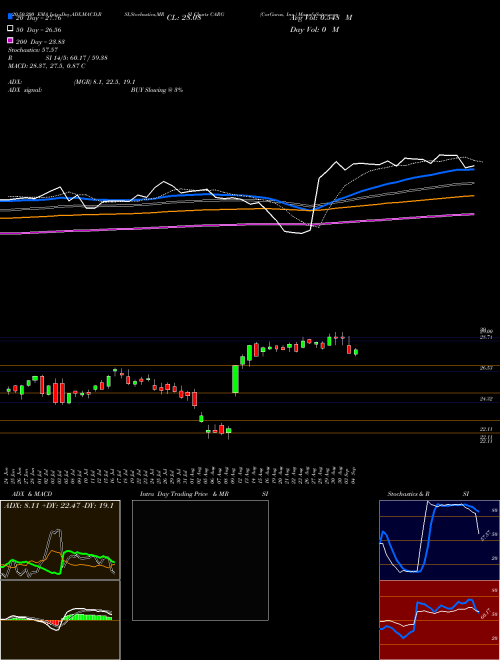This screenshot has height=660, width=500.
Task: Click the orange moving average line
Action: pyautogui.click(x=236, y=209)
